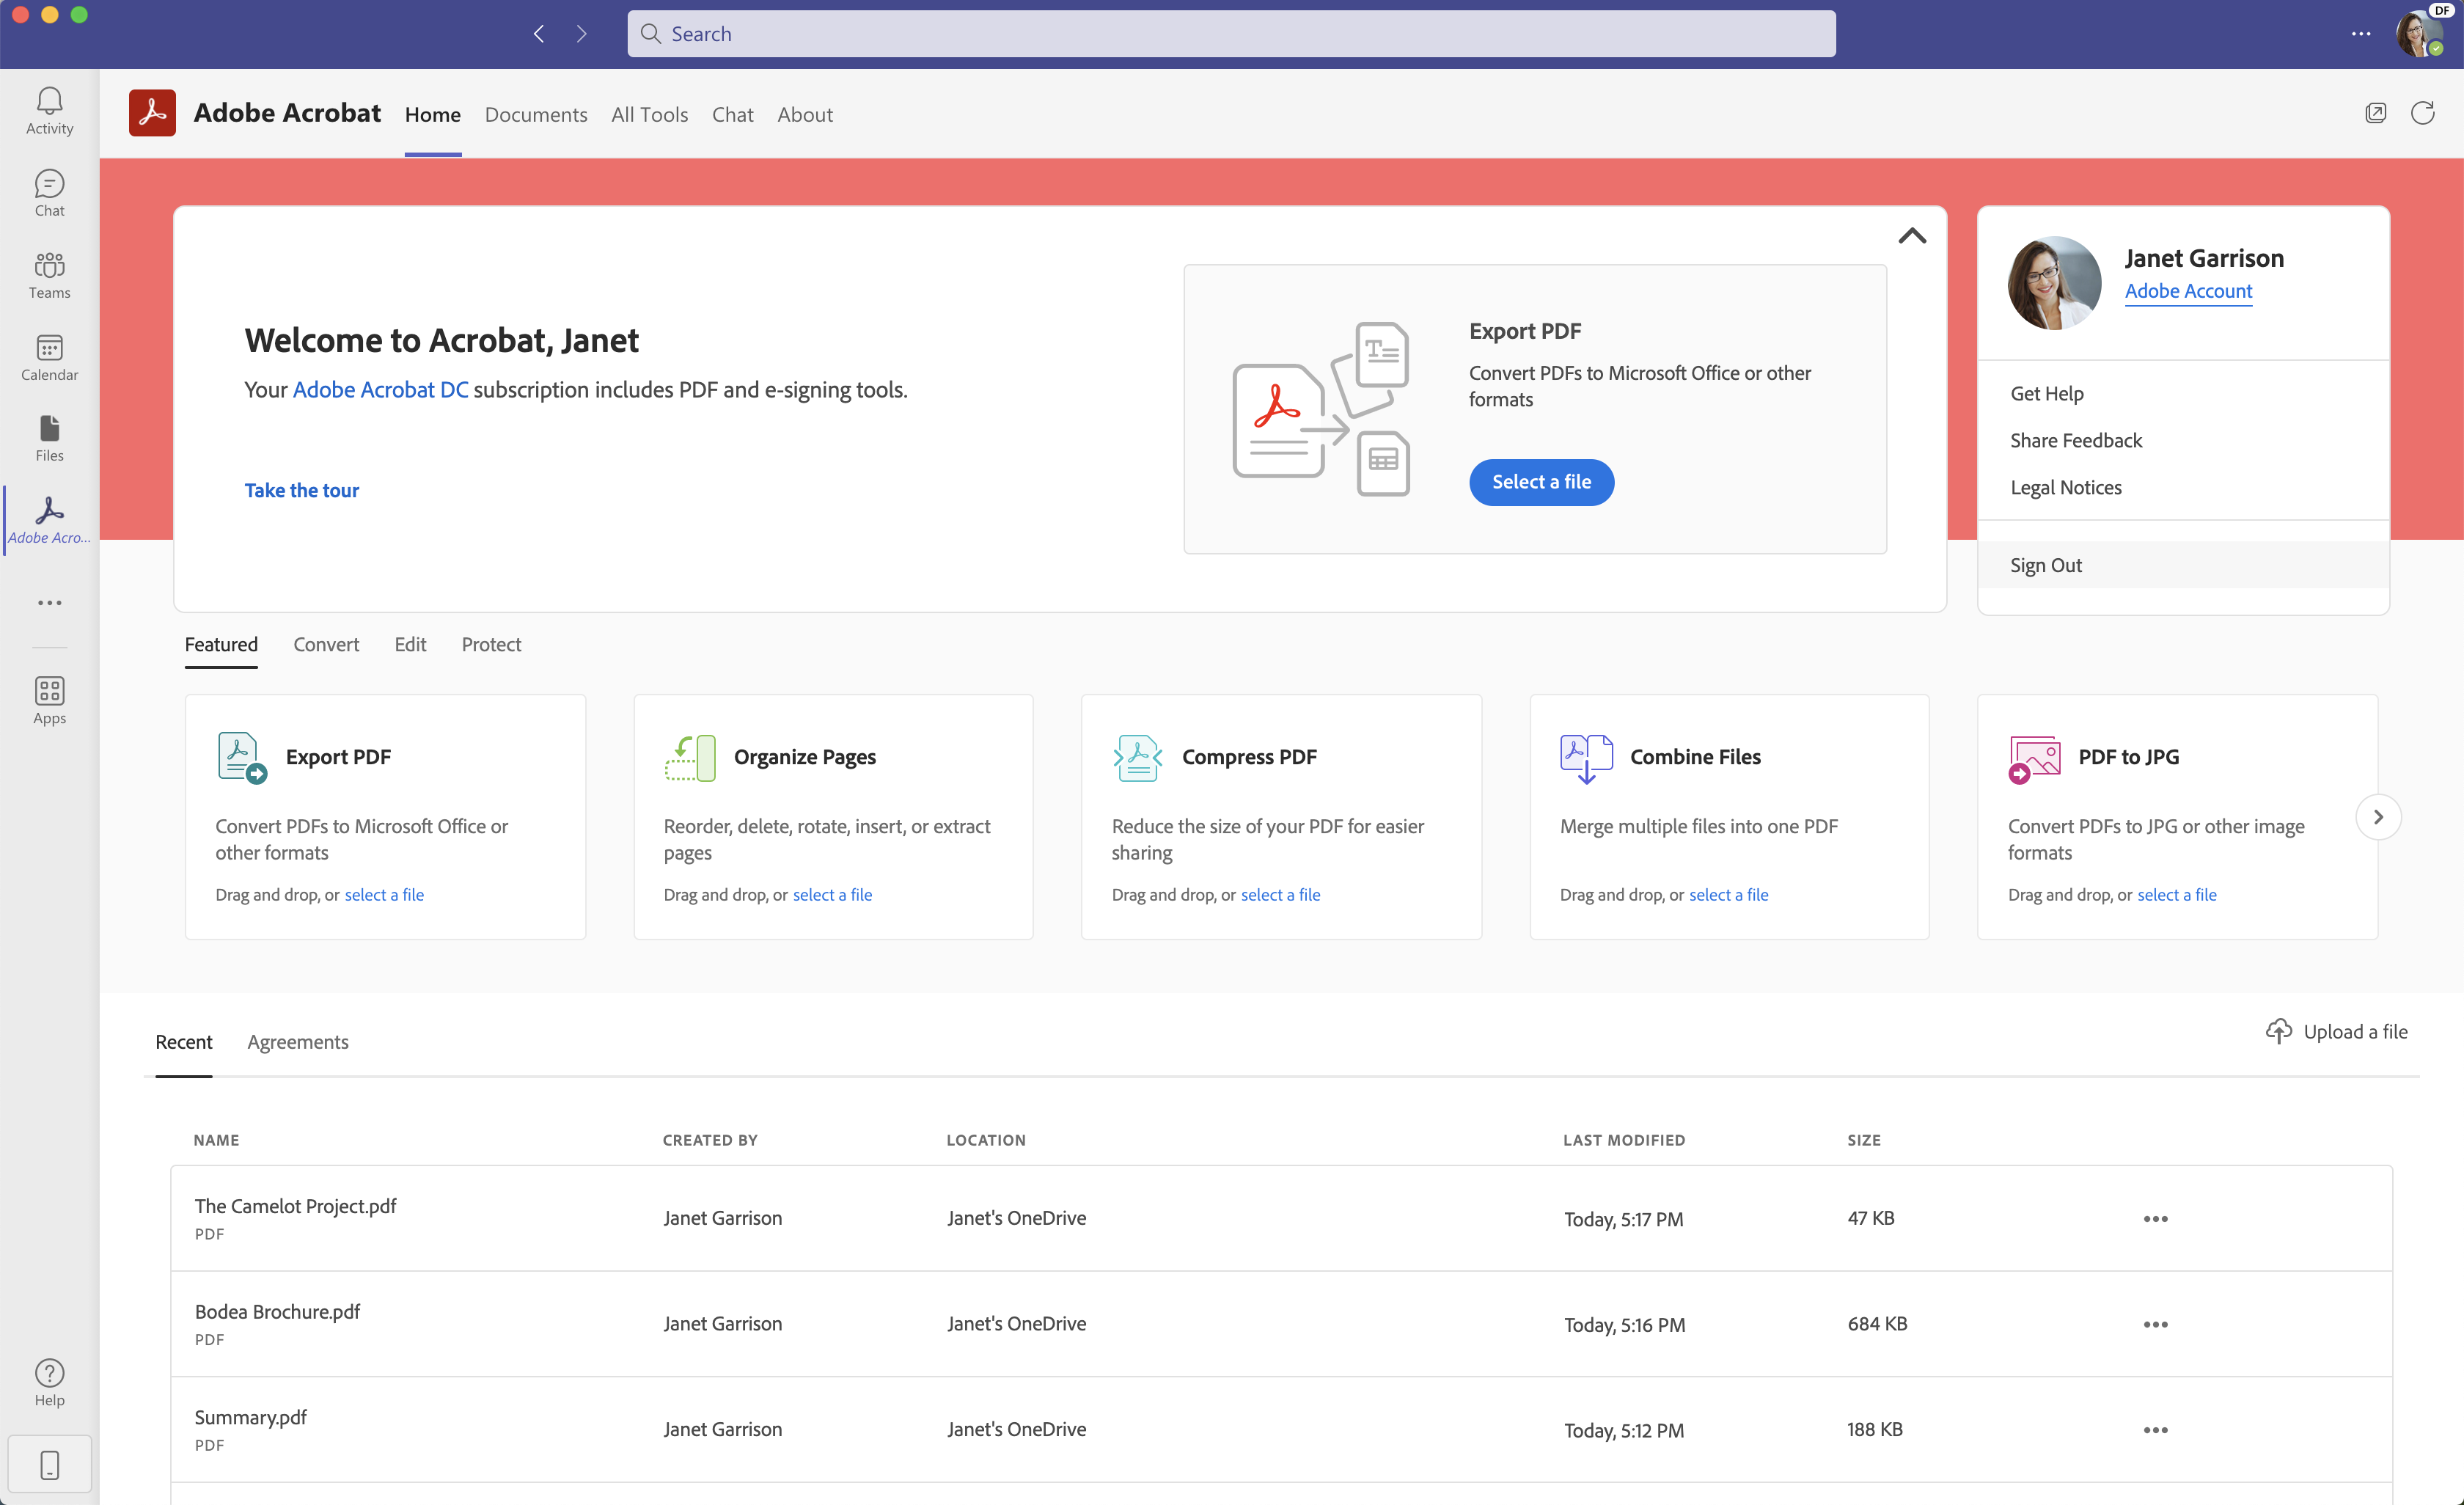Image resolution: width=2464 pixels, height=1505 pixels.
Task: Select Sign Out from the account menu
Action: click(x=2046, y=564)
